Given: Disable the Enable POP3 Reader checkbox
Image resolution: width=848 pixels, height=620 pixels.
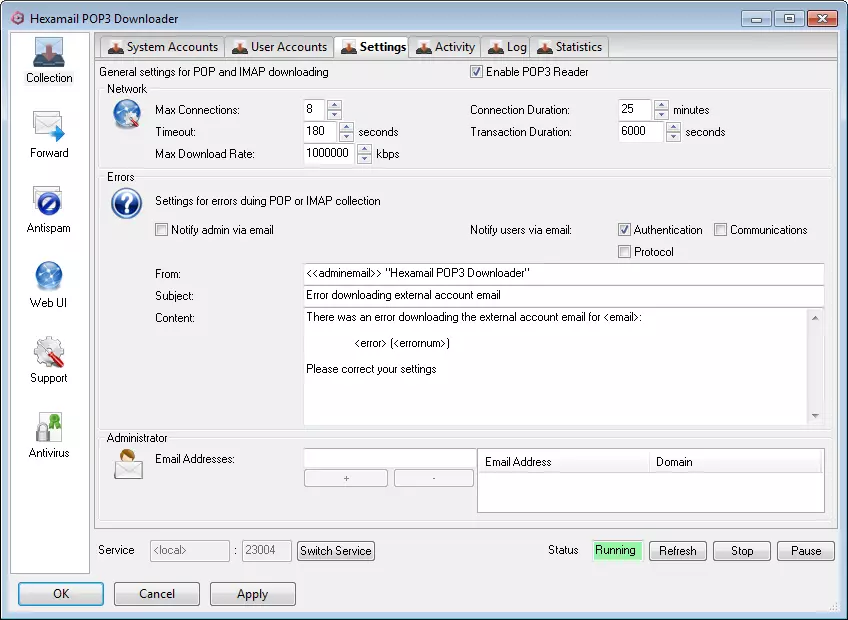Looking at the screenshot, I should point(477,72).
